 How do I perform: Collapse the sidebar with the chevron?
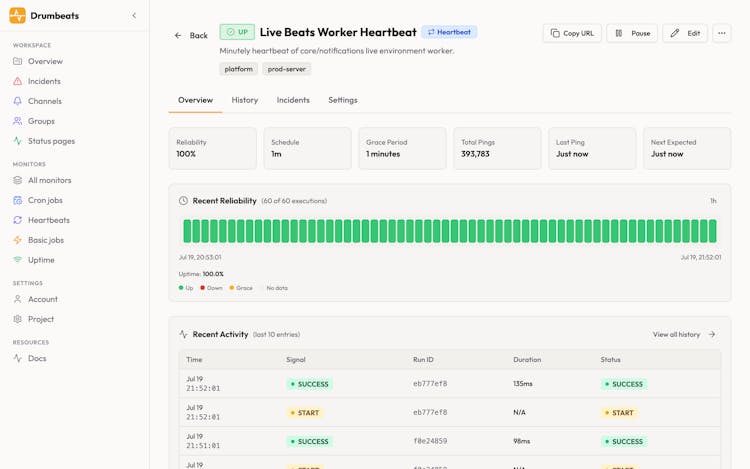tap(134, 16)
